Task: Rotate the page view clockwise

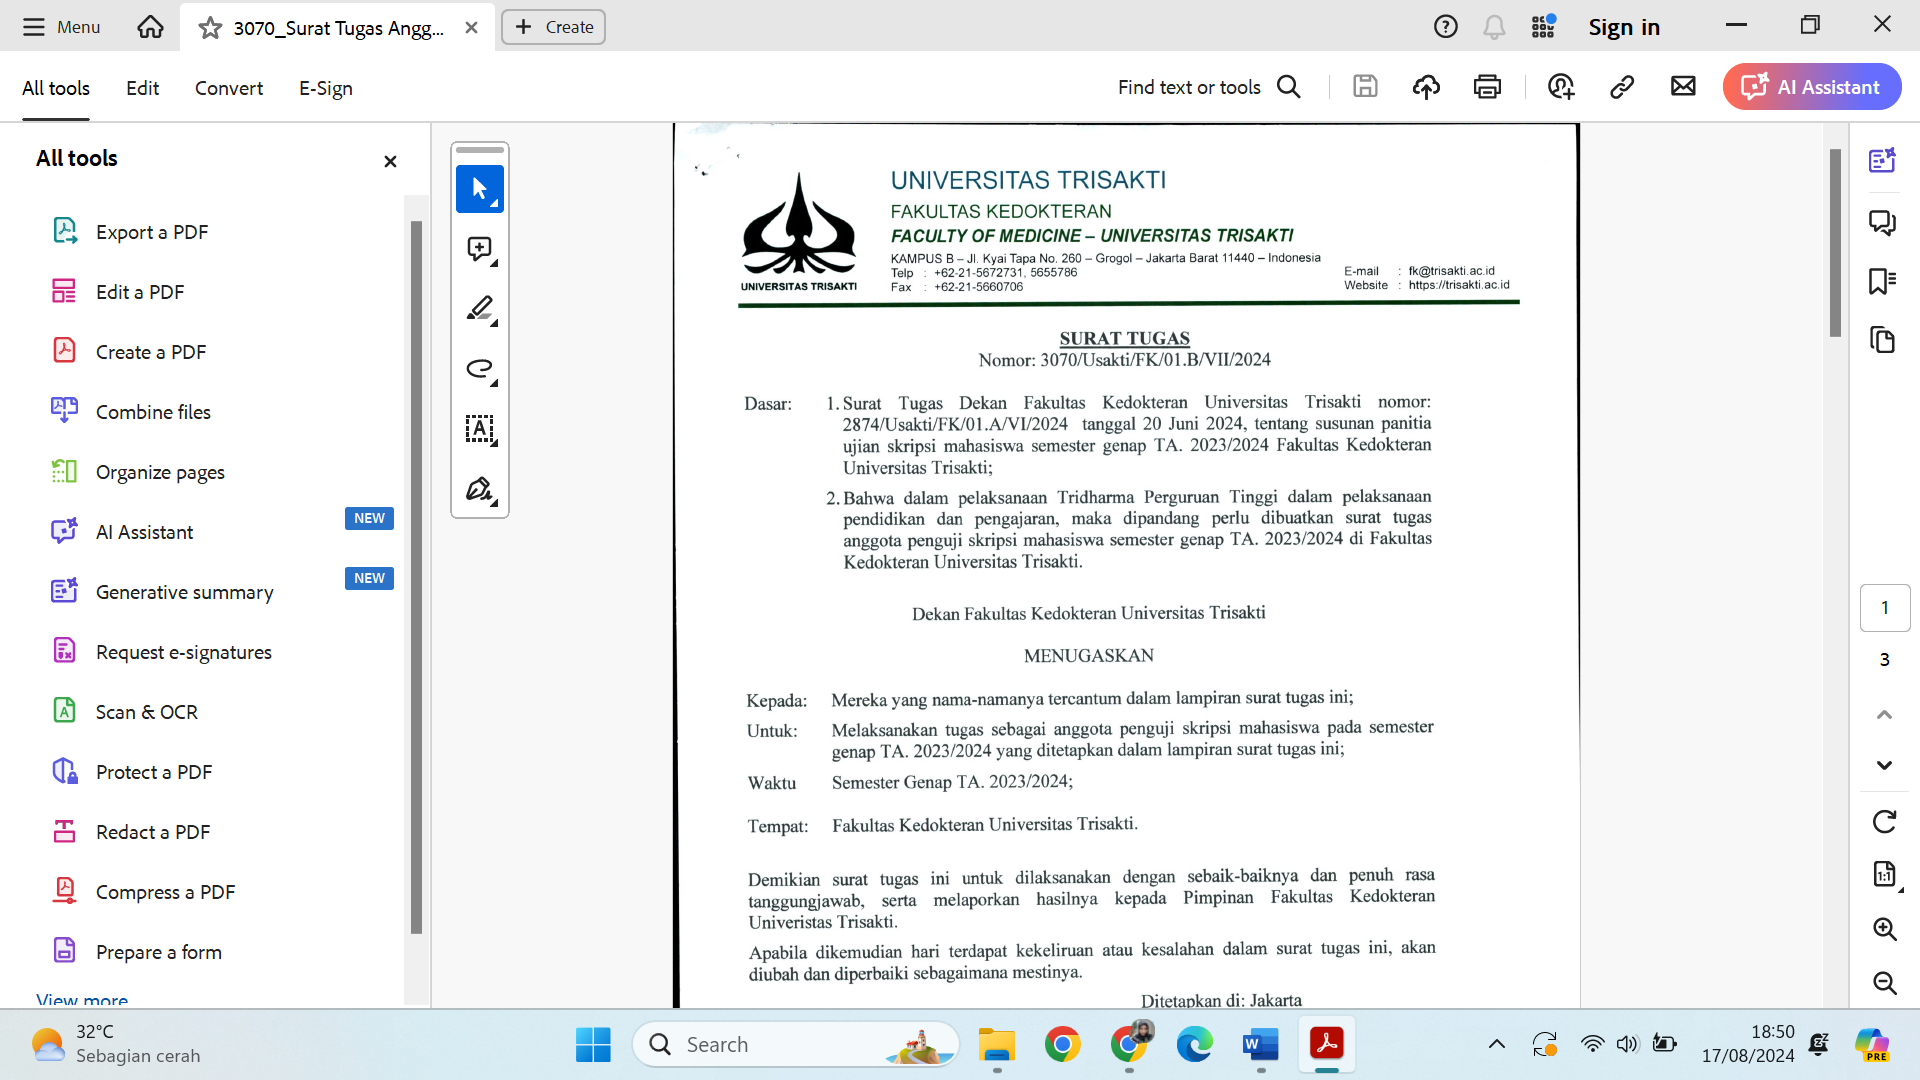Action: (1885, 822)
